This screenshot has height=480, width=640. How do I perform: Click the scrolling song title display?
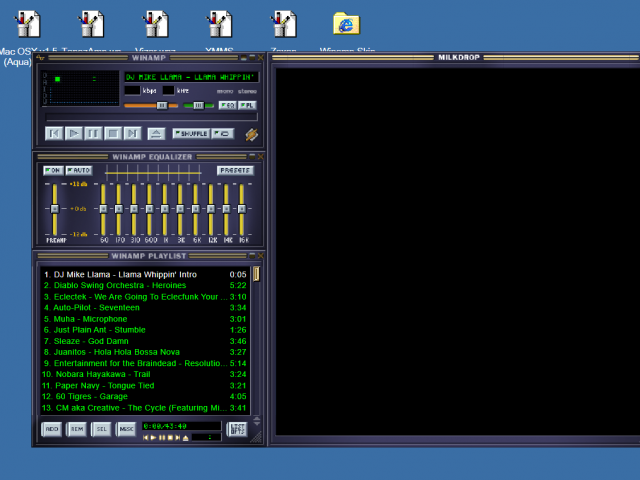click(191, 77)
